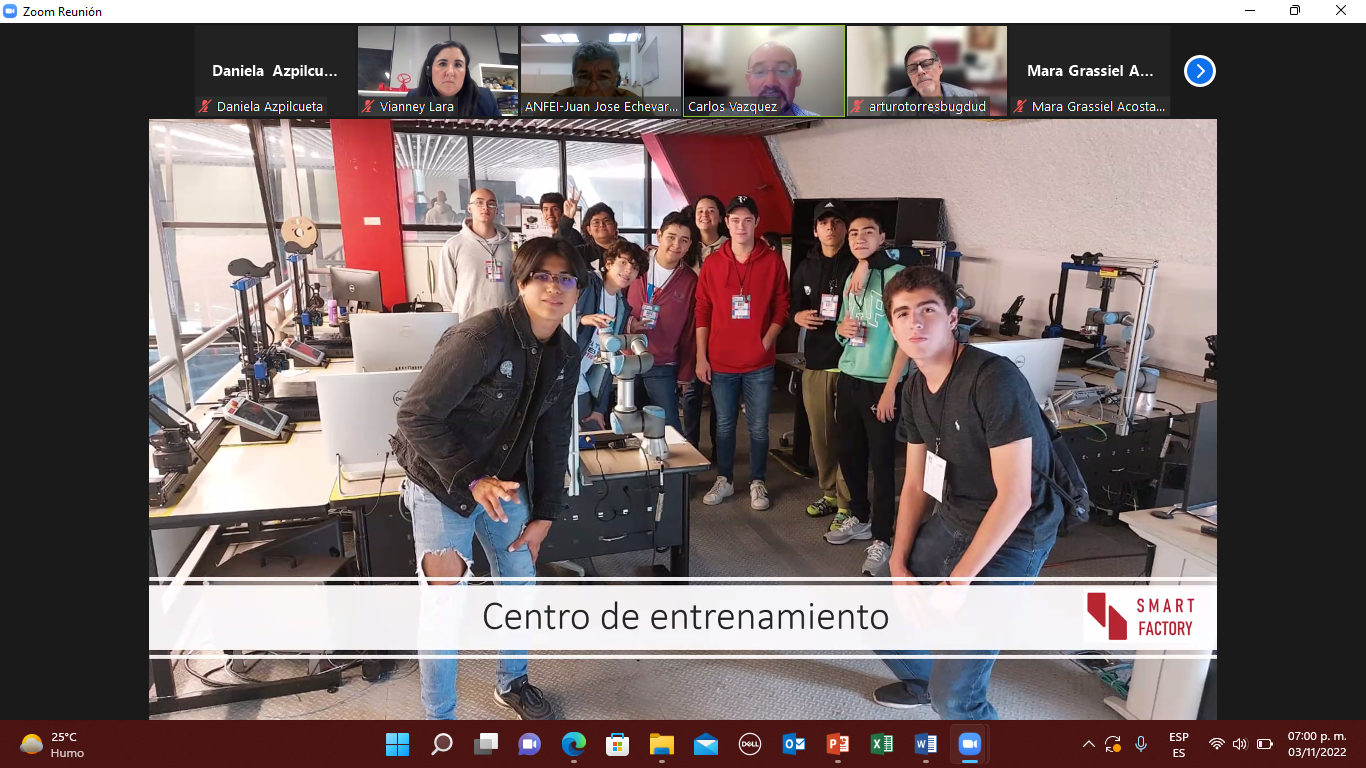1366x768 pixels.
Task: Open the Dell app from taskbar
Action: point(749,744)
